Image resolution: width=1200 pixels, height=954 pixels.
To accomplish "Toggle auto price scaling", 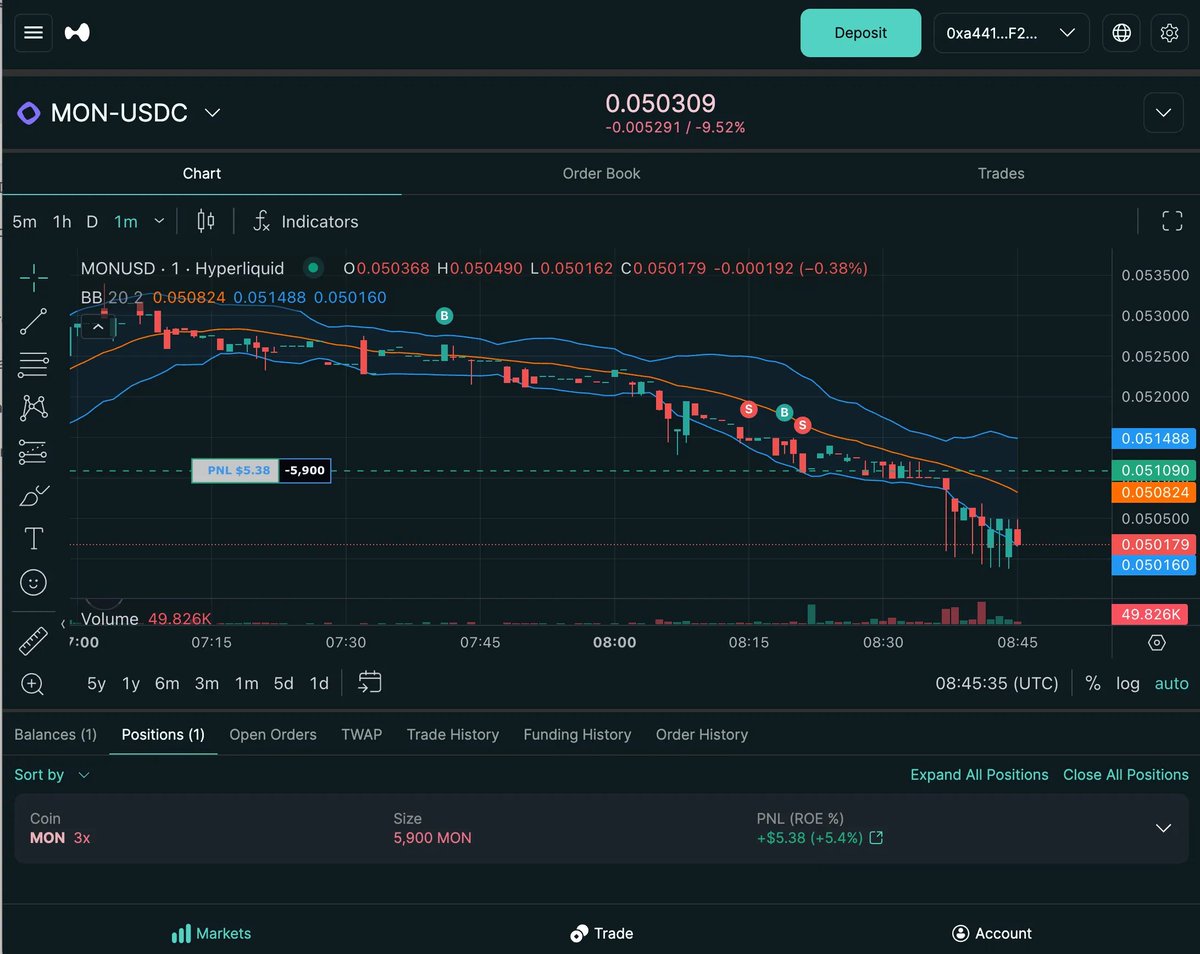I will 1171,683.
